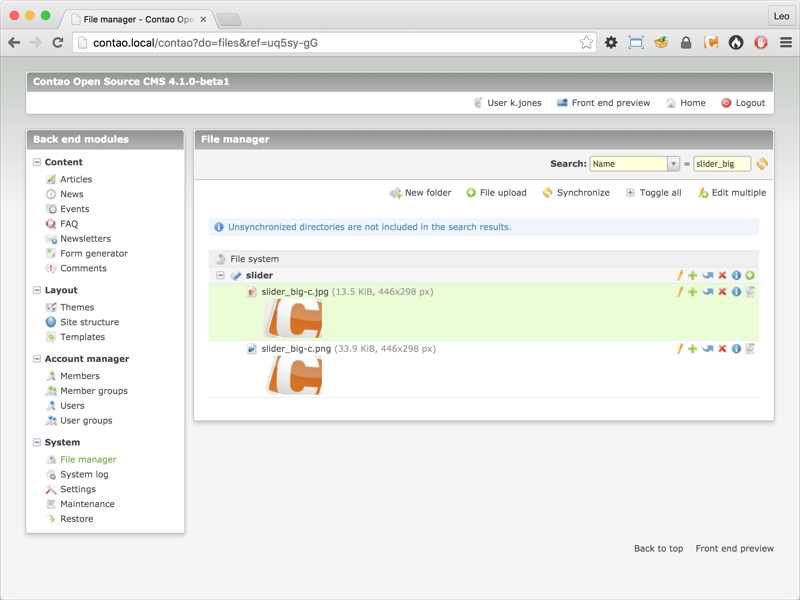
Task: Click the red stop-hand extension icon
Action: click(x=761, y=42)
